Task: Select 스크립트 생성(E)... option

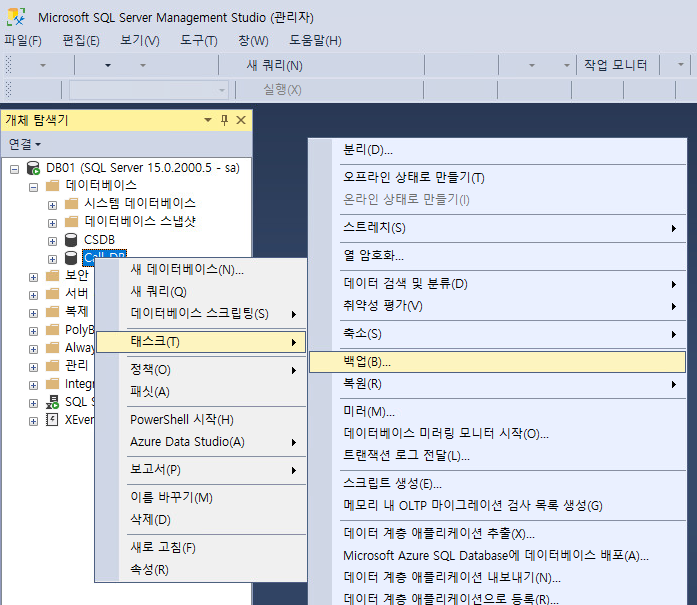Action: 497,484
